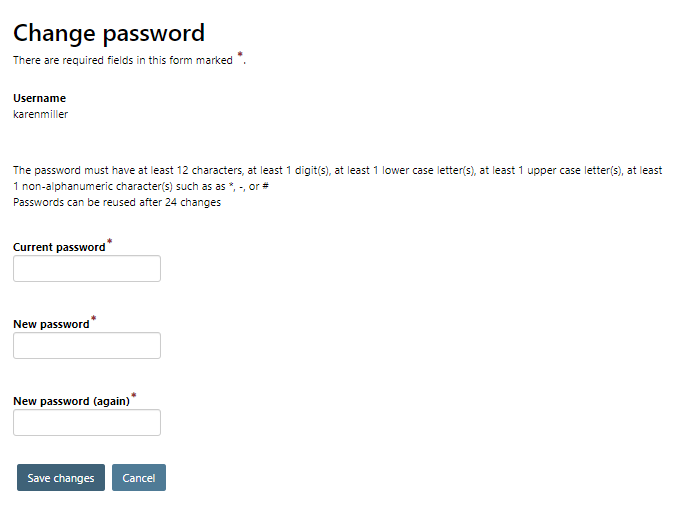The height and width of the screenshot is (511, 674).
Task: Cancel the password change
Action: point(139,478)
